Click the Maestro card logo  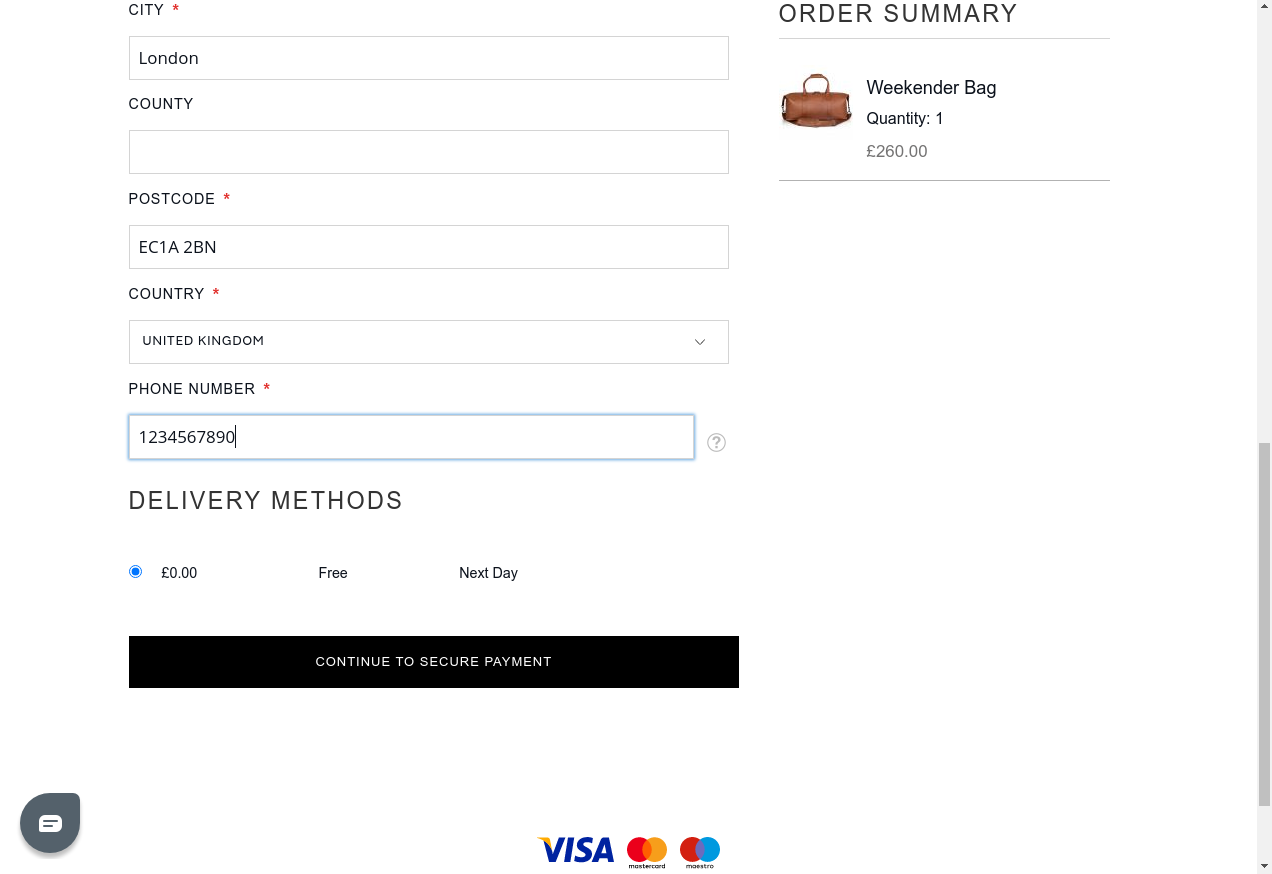(x=700, y=851)
